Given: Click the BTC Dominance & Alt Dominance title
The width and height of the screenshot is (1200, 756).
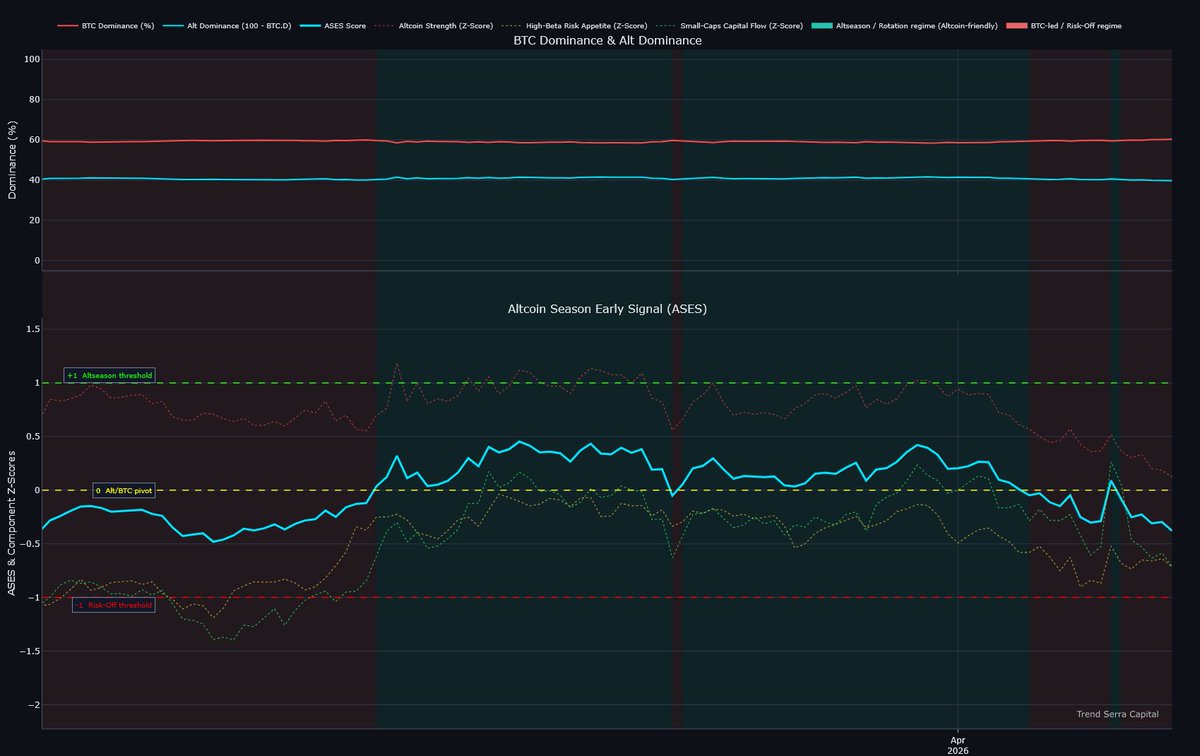Looking at the screenshot, I should pos(607,41).
